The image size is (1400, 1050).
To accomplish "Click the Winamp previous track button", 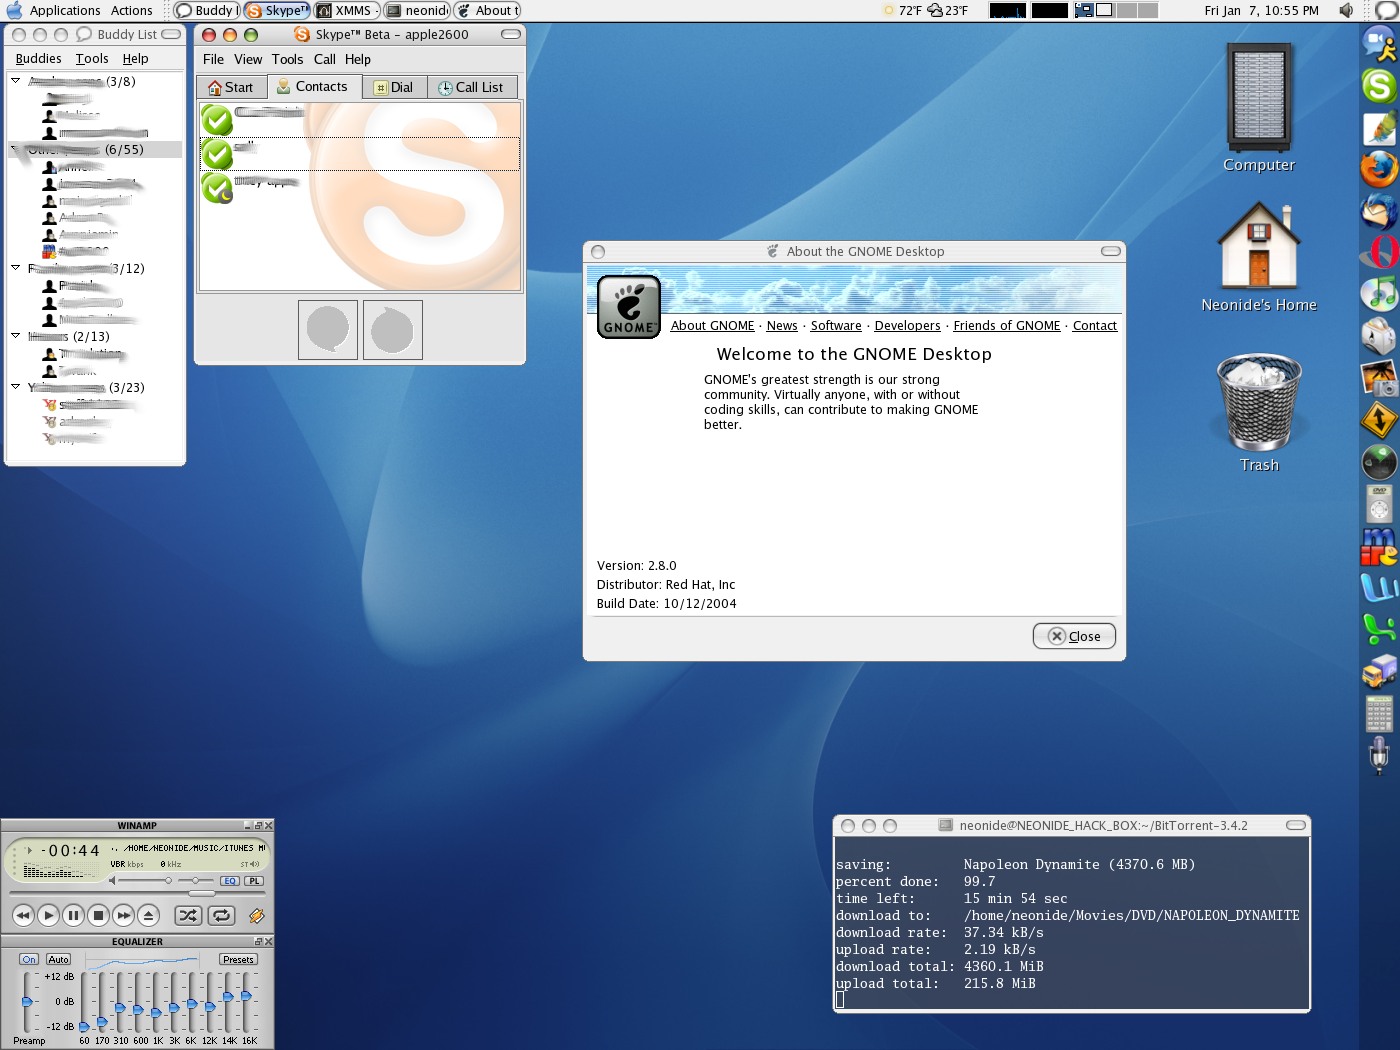I will pyautogui.click(x=23, y=915).
